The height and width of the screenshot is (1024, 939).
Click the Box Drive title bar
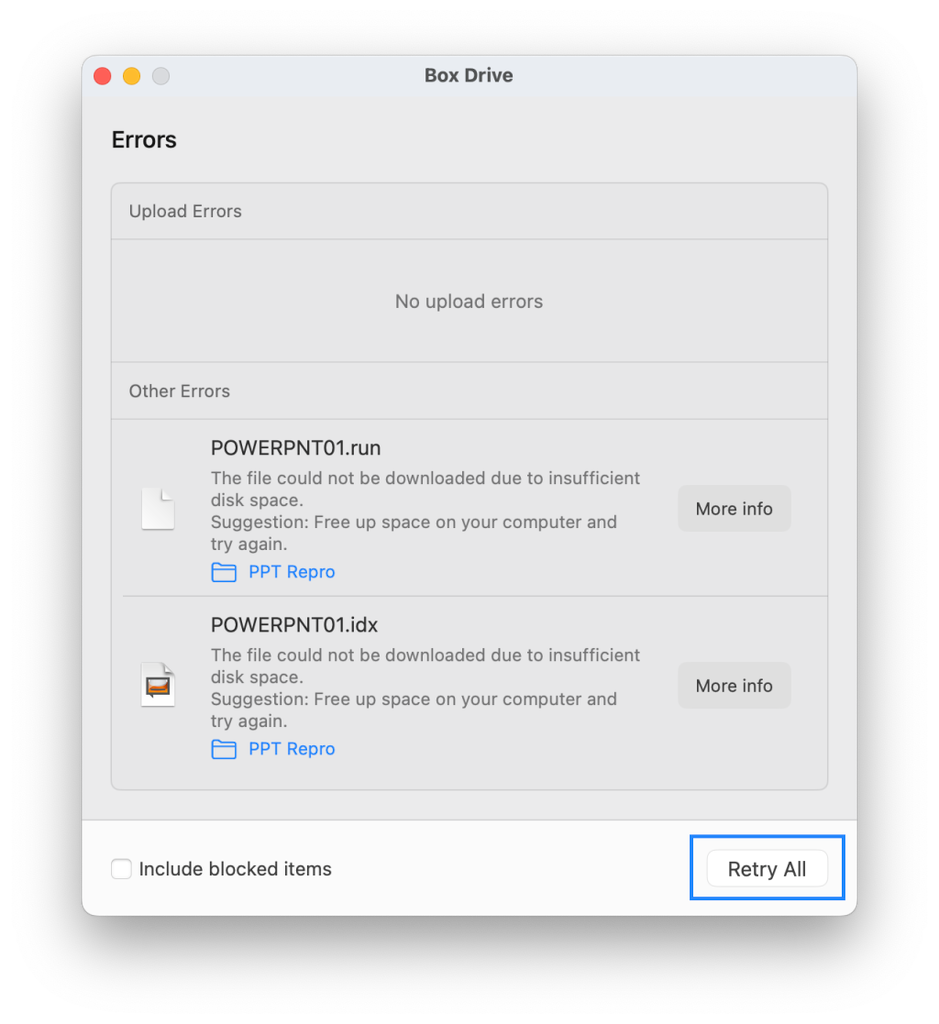[x=469, y=76]
